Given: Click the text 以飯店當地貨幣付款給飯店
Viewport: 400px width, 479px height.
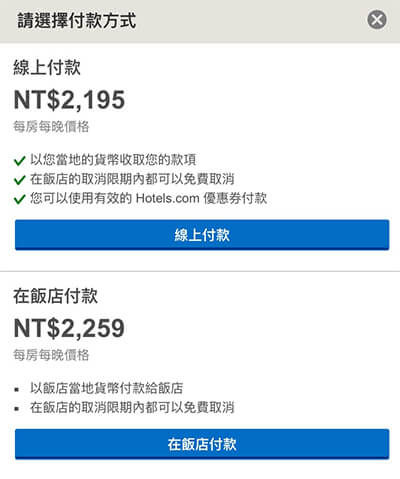Looking at the screenshot, I should click(x=107, y=388).
